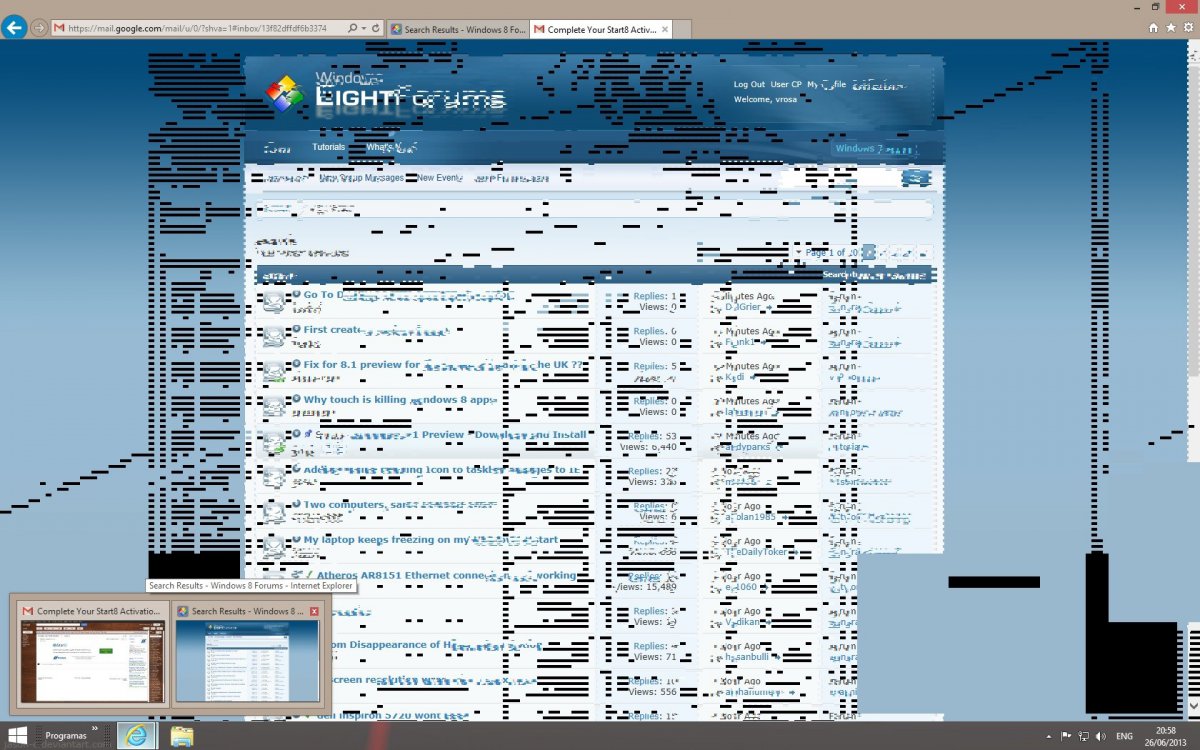1200x750 pixels.
Task: Open 'Atheros AR8151 Ethernet' thread
Action: pyautogui.click(x=446, y=575)
